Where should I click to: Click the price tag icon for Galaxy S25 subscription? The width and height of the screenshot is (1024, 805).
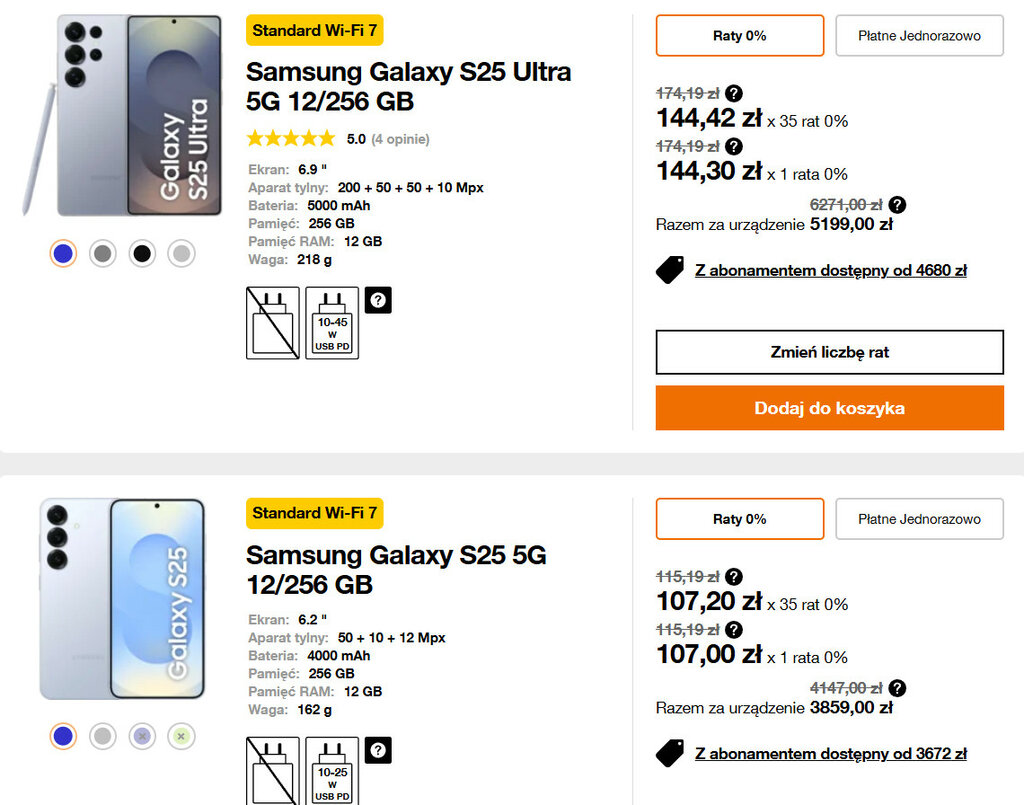(x=670, y=753)
